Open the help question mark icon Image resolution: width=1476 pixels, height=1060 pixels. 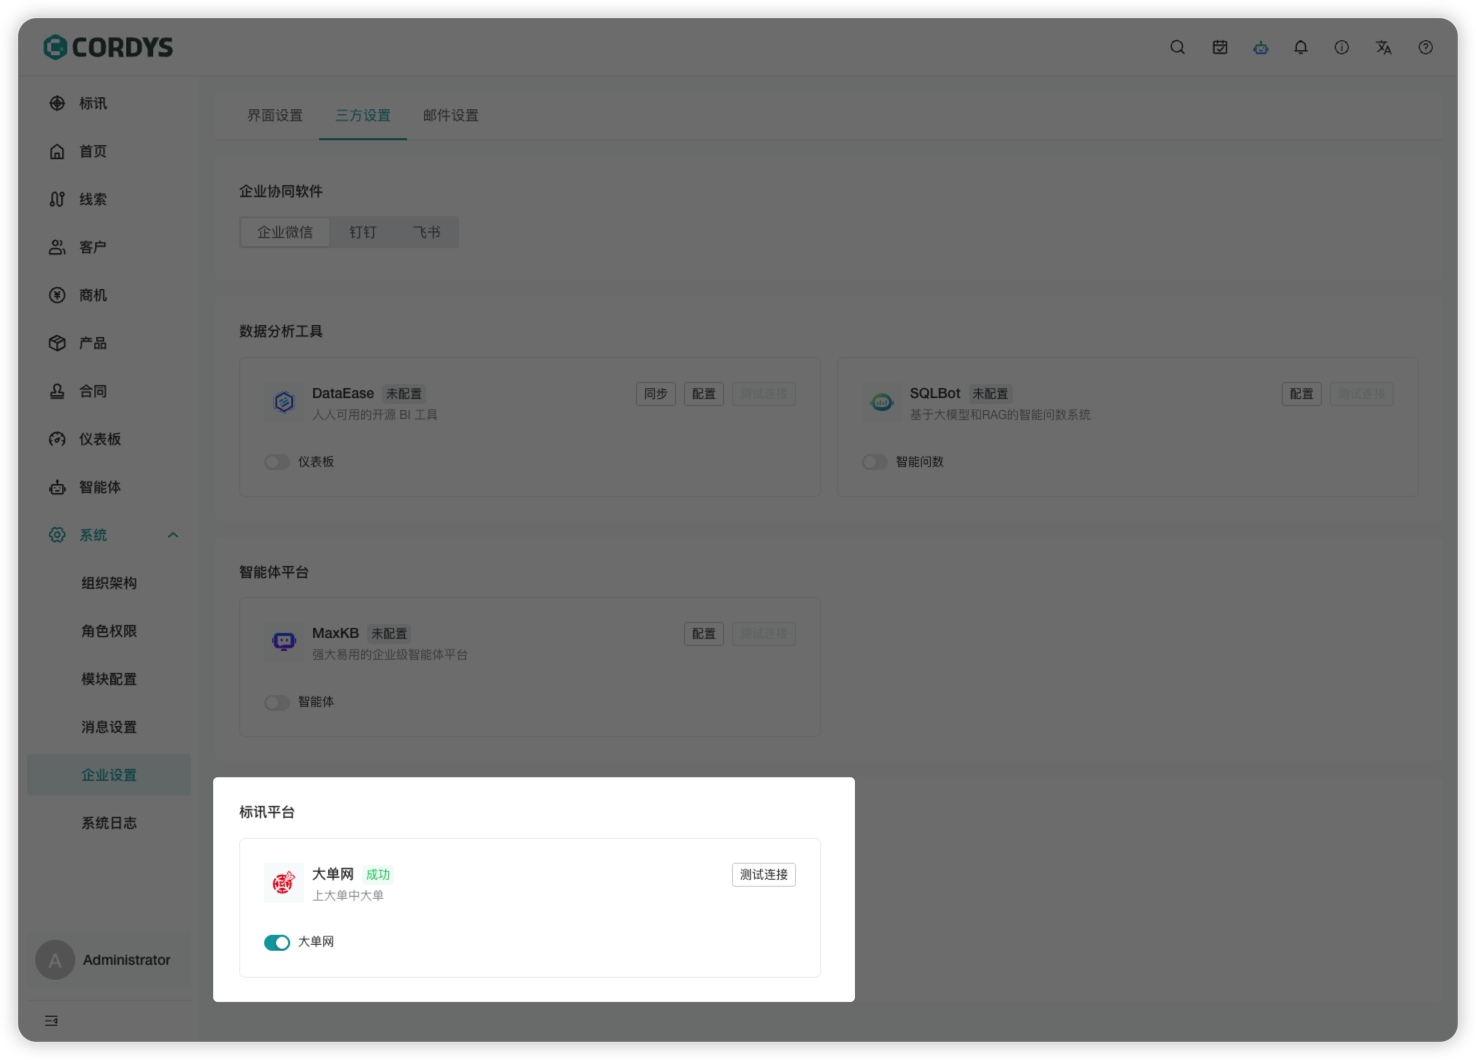(1424, 47)
